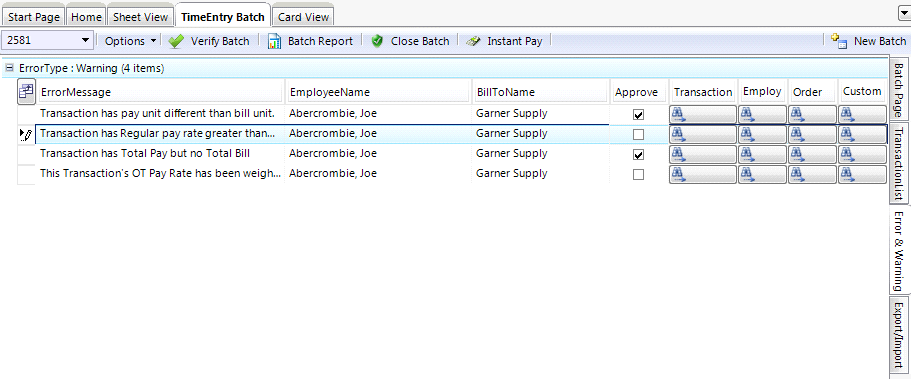Switch to the Sheet View tab
Screen dimensions: 911x379
140,17
